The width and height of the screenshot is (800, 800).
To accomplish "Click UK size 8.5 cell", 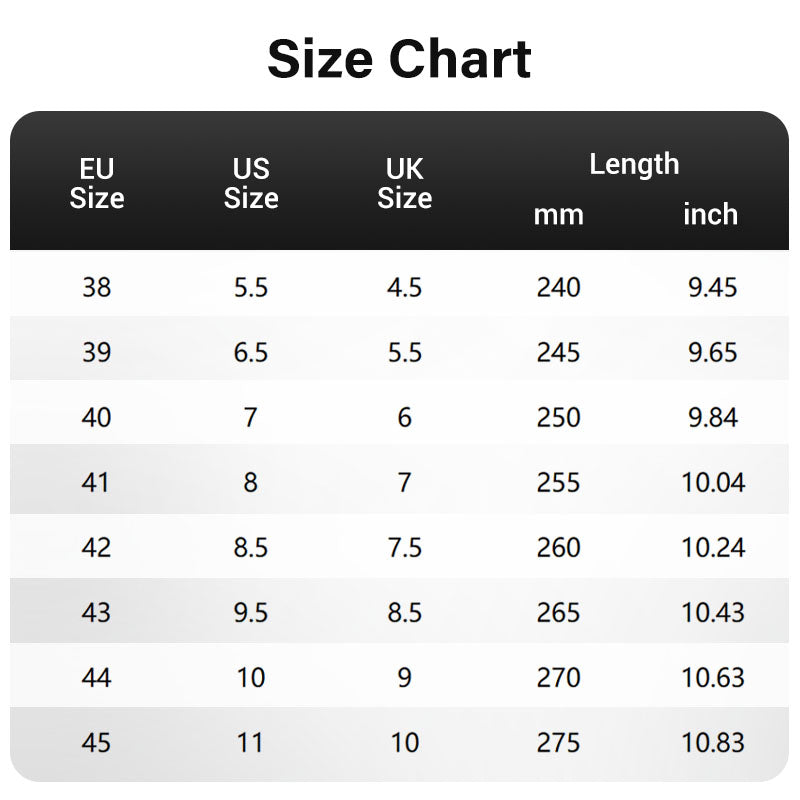I will point(404,613).
